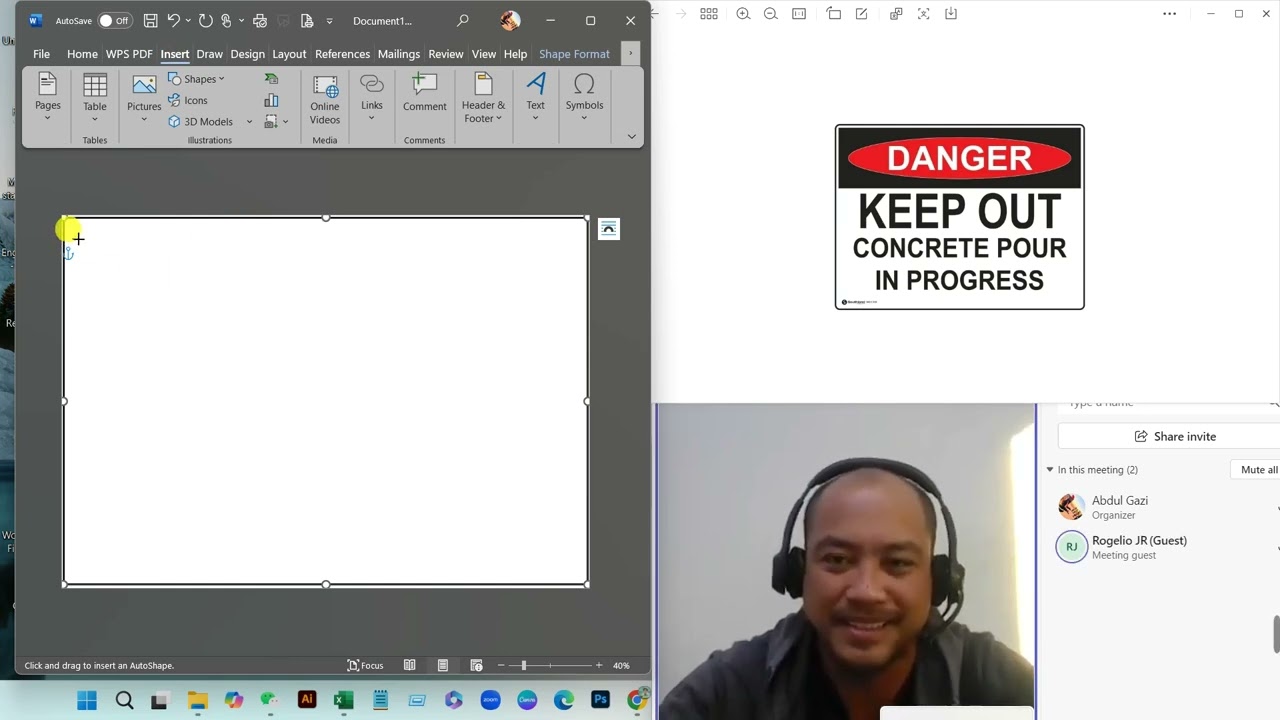Open Excel from taskbar

tap(343, 700)
